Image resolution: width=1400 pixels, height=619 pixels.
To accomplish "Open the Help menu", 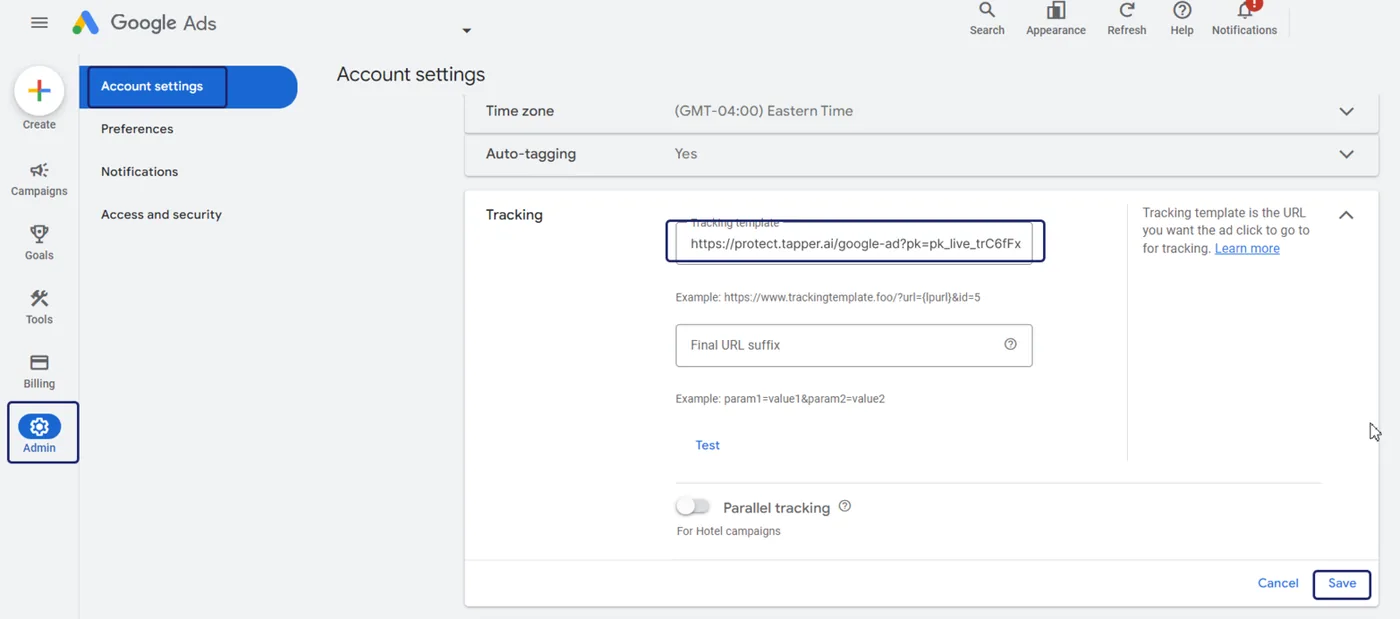I will (1182, 19).
